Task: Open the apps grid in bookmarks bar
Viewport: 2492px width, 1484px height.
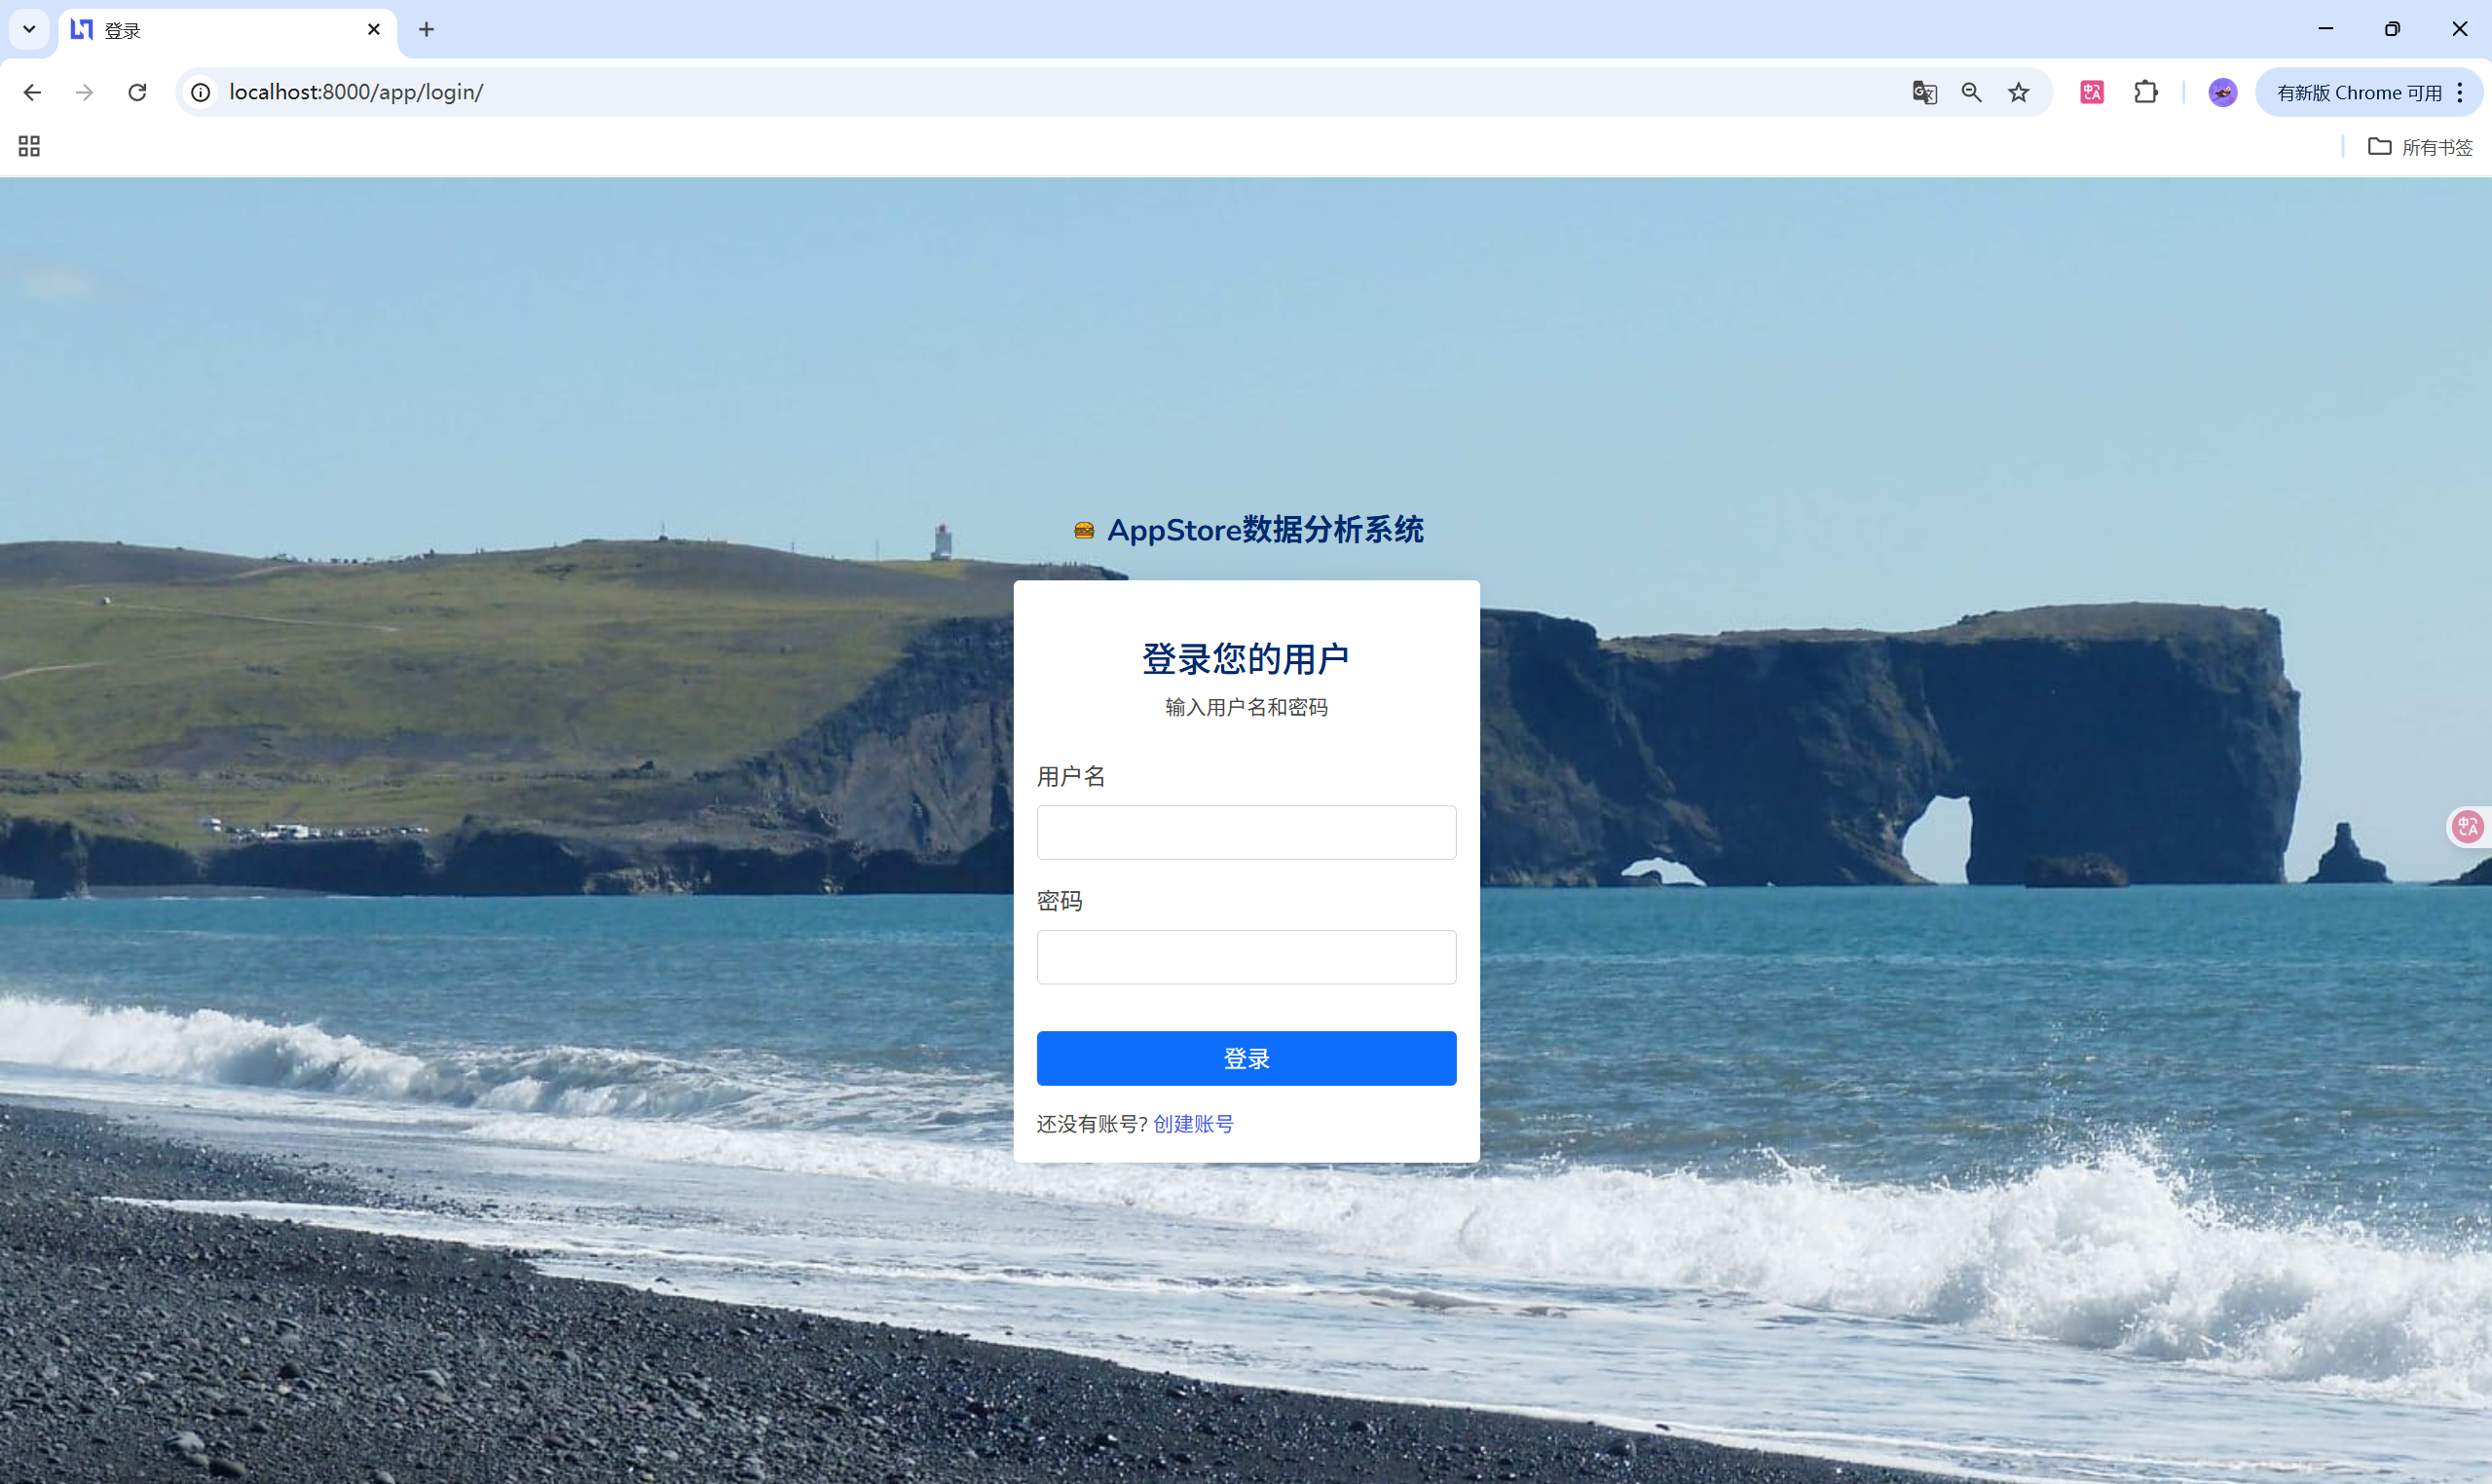Action: [x=29, y=146]
